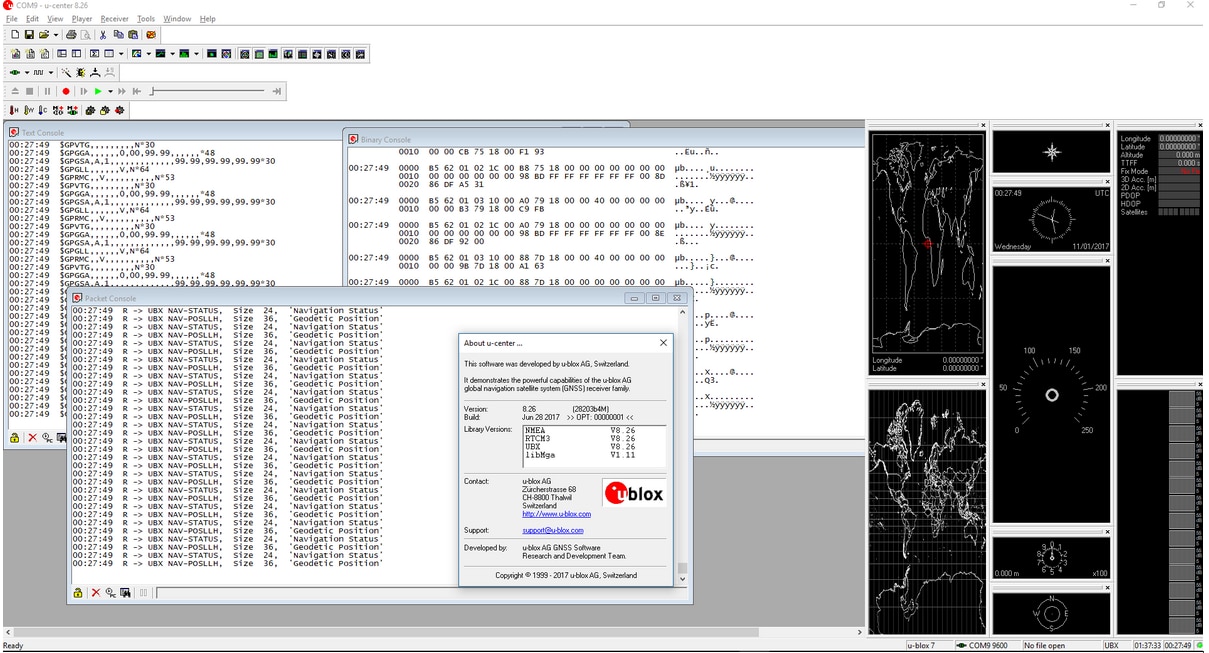Open the Edit menu

pyautogui.click(x=32, y=19)
